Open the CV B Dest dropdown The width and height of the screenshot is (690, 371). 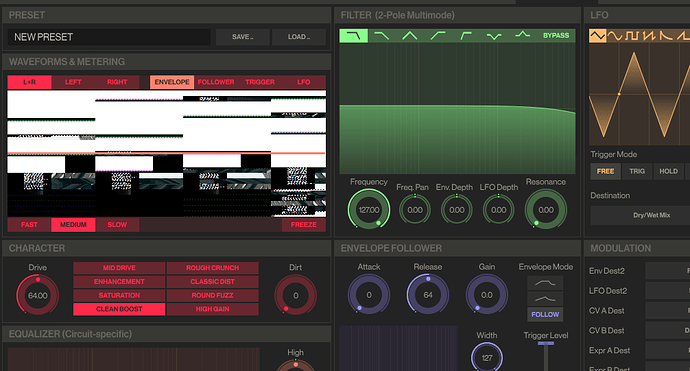click(x=668, y=331)
